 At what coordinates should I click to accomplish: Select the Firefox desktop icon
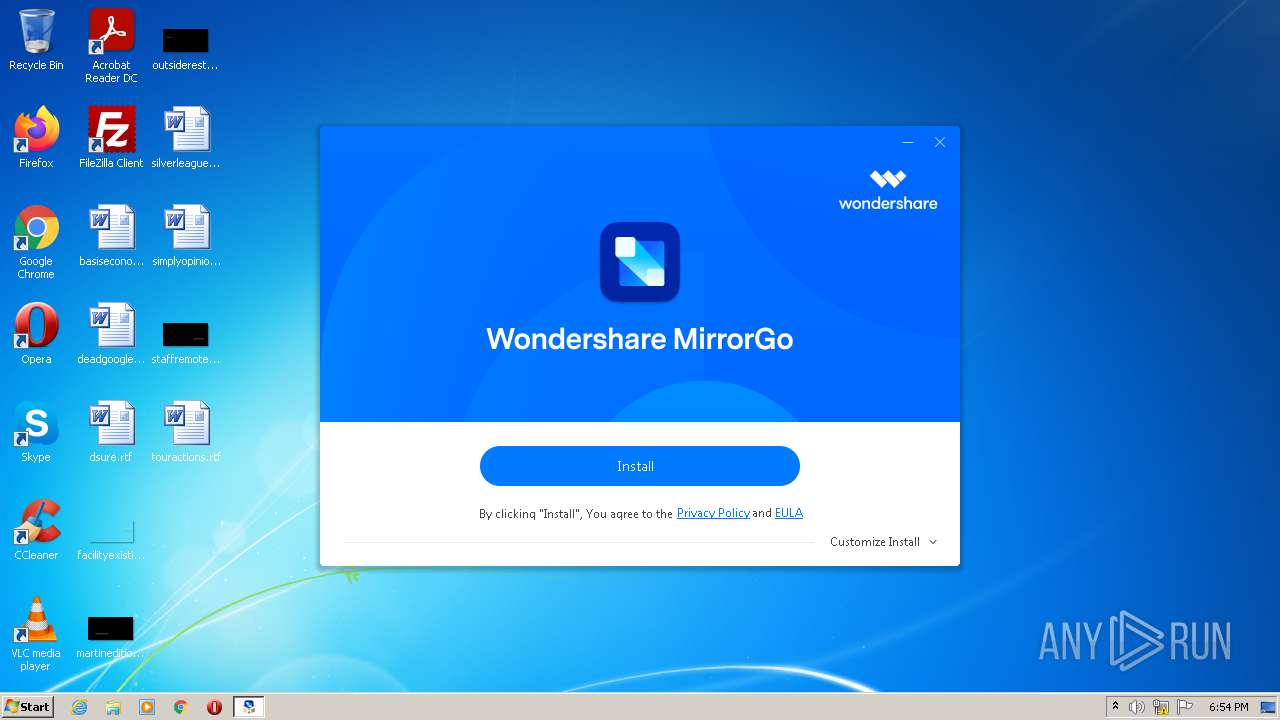point(36,138)
